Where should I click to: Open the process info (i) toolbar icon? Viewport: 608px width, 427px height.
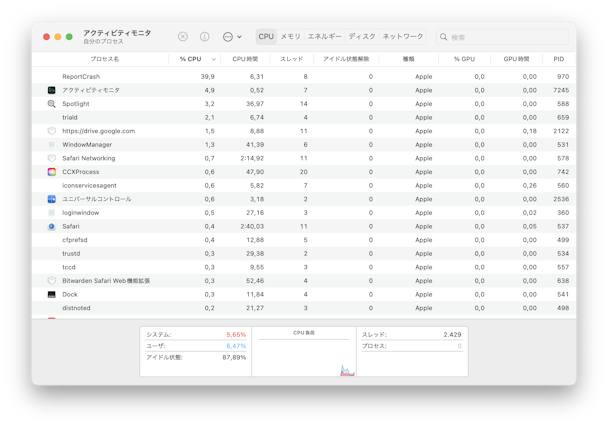[204, 36]
